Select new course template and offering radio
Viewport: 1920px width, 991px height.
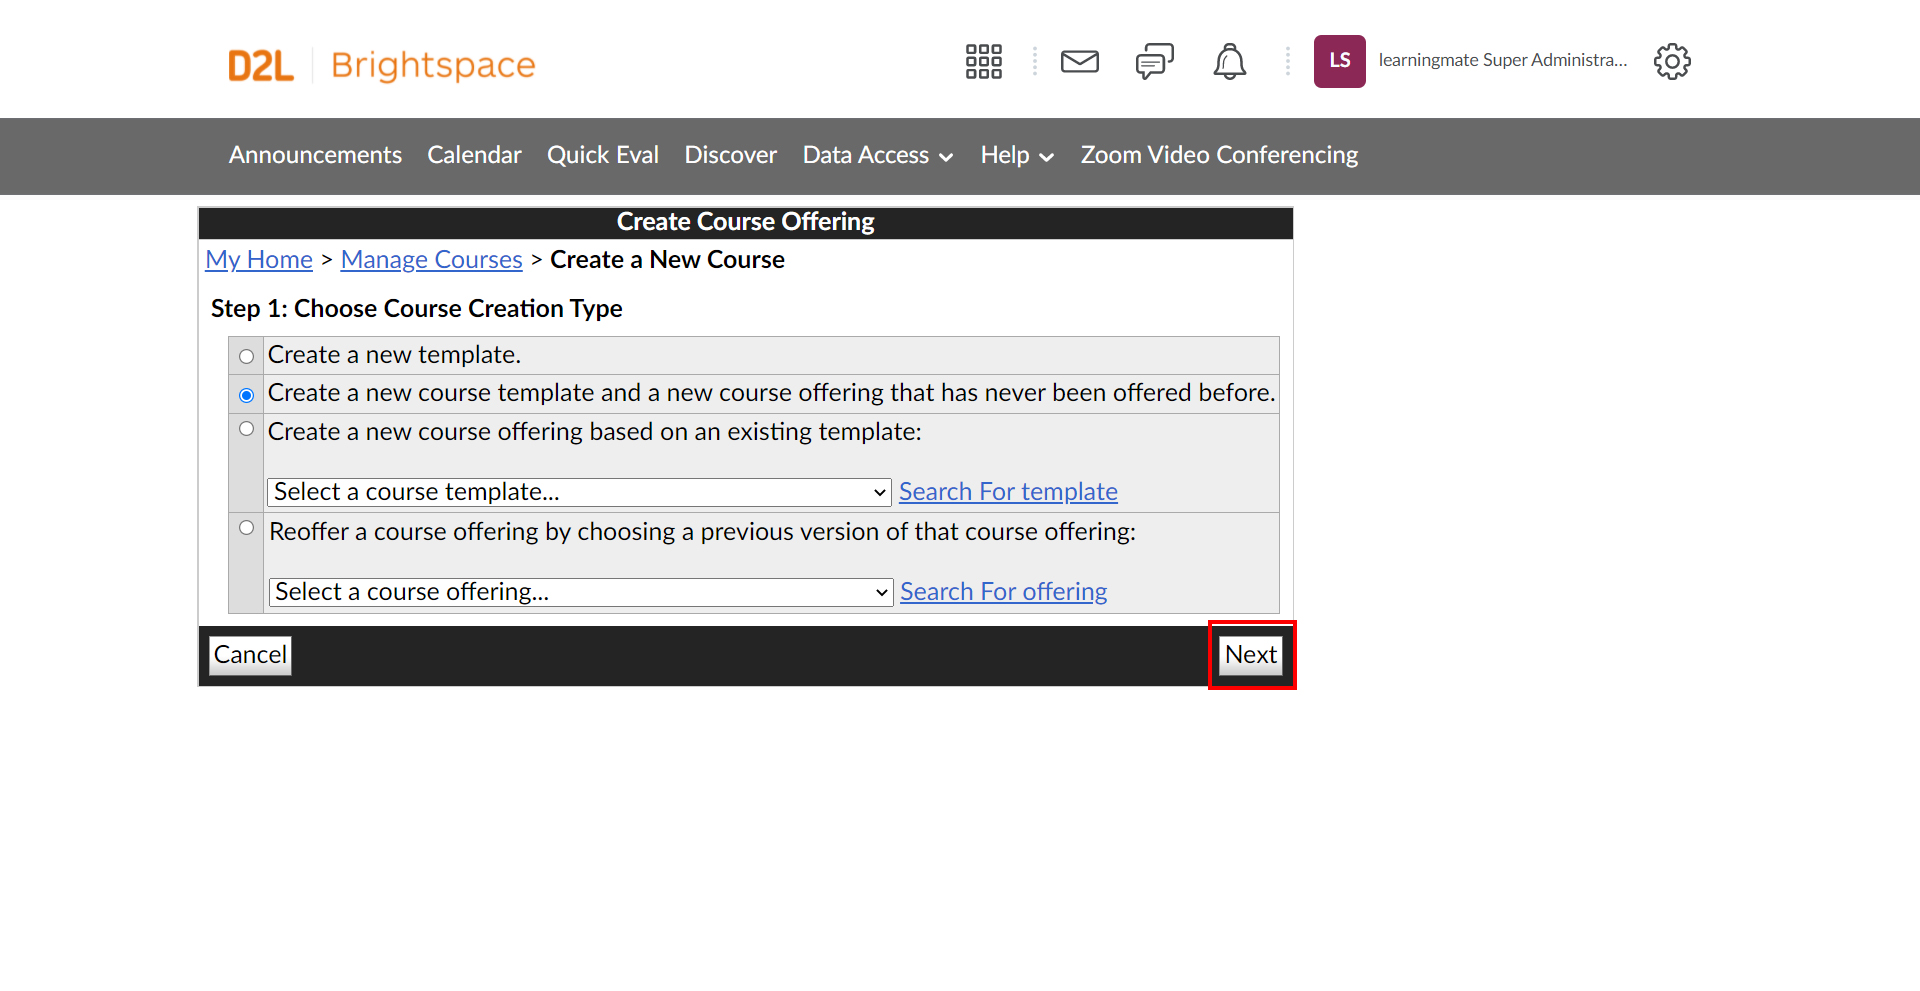point(246,395)
